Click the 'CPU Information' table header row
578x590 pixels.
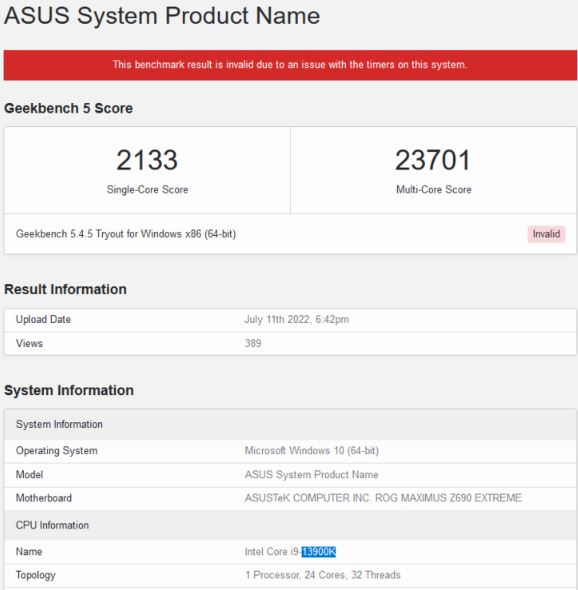pos(290,525)
